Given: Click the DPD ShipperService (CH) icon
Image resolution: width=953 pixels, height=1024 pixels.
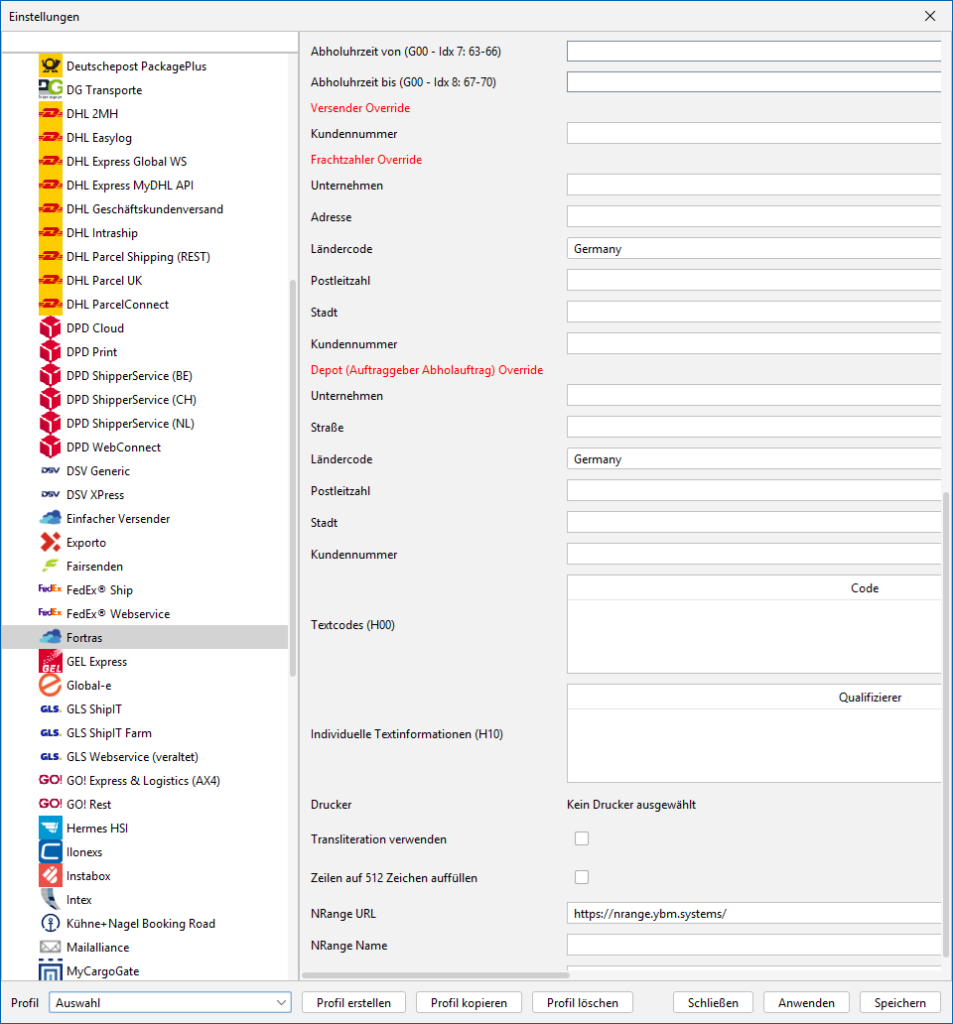Looking at the screenshot, I should (50, 400).
